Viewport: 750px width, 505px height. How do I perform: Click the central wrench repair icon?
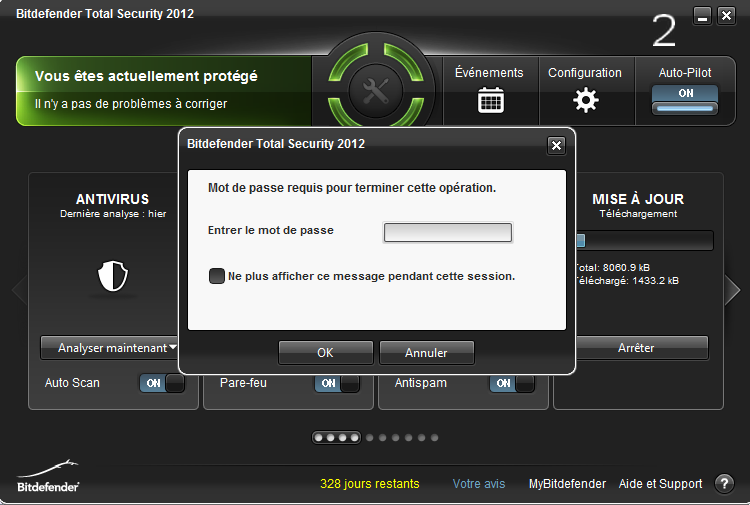click(375, 91)
